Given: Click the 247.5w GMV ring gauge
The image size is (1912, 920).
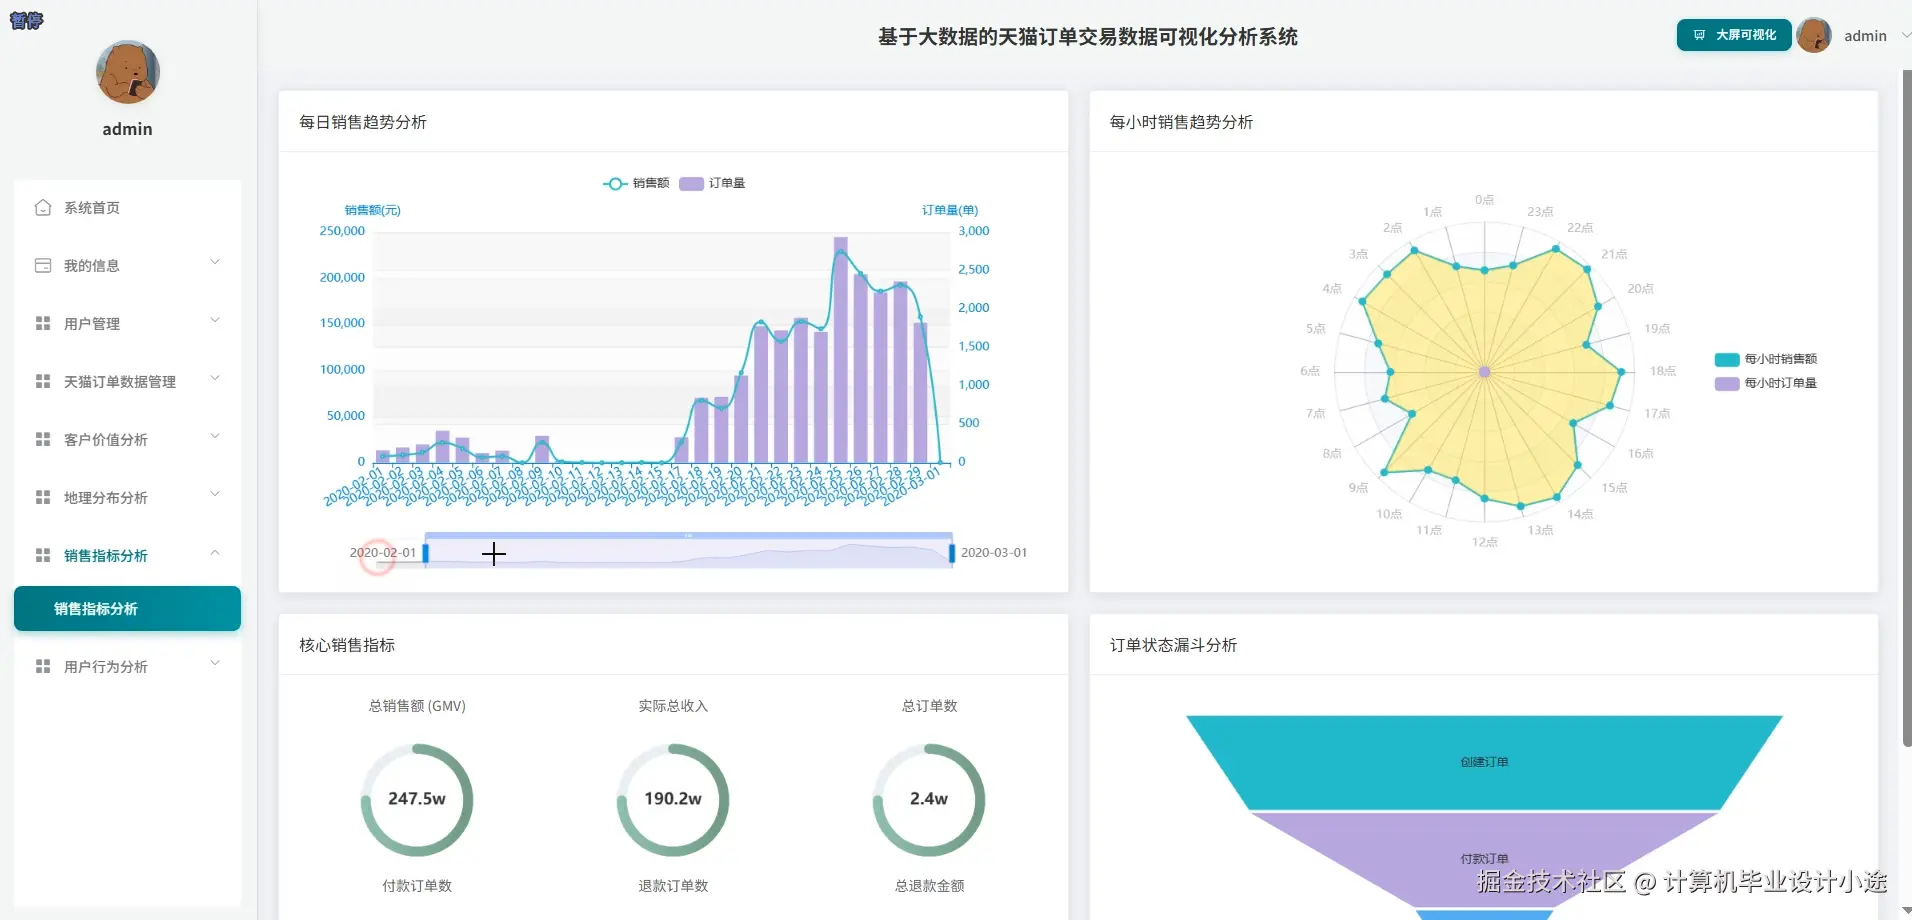Looking at the screenshot, I should pos(417,800).
